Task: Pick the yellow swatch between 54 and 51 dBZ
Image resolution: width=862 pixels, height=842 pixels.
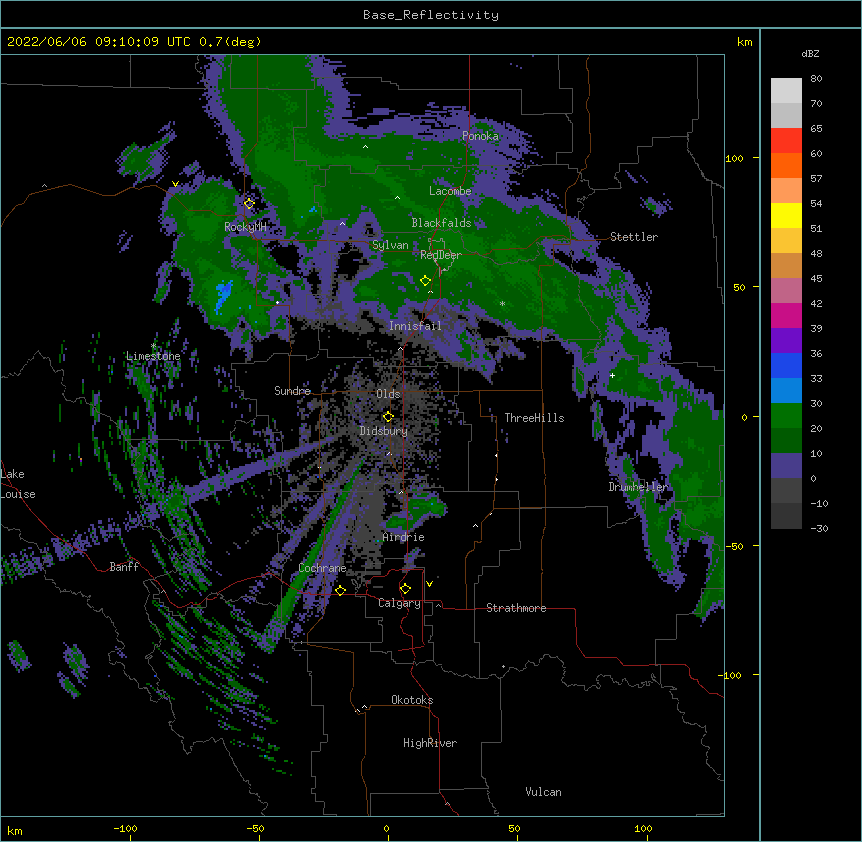Action: click(786, 215)
